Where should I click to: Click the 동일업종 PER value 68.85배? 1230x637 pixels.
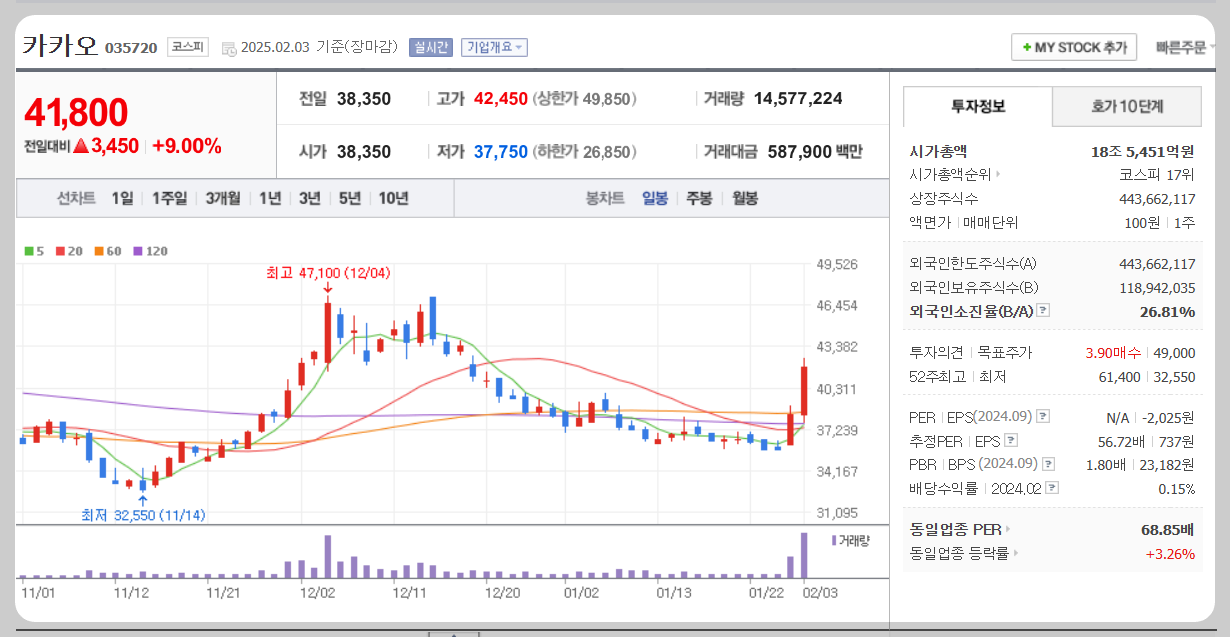pyautogui.click(x=1167, y=529)
